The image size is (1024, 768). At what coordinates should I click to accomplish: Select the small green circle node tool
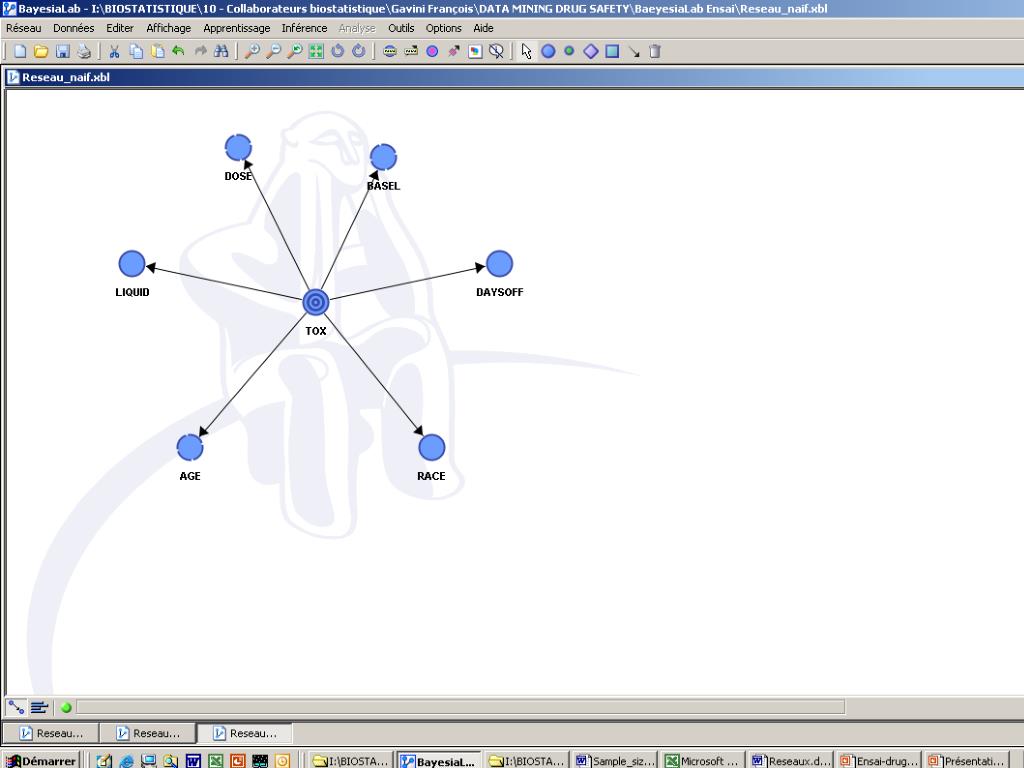point(569,51)
